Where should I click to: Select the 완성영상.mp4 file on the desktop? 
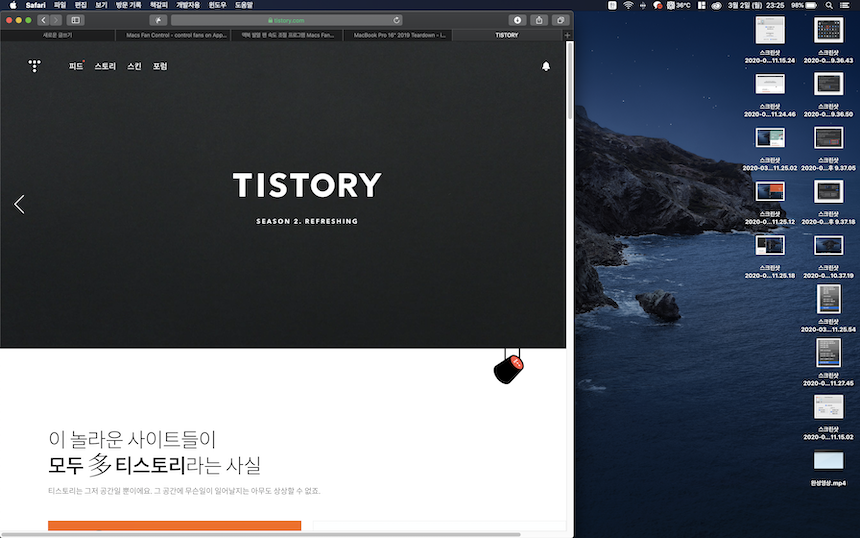(x=828, y=468)
